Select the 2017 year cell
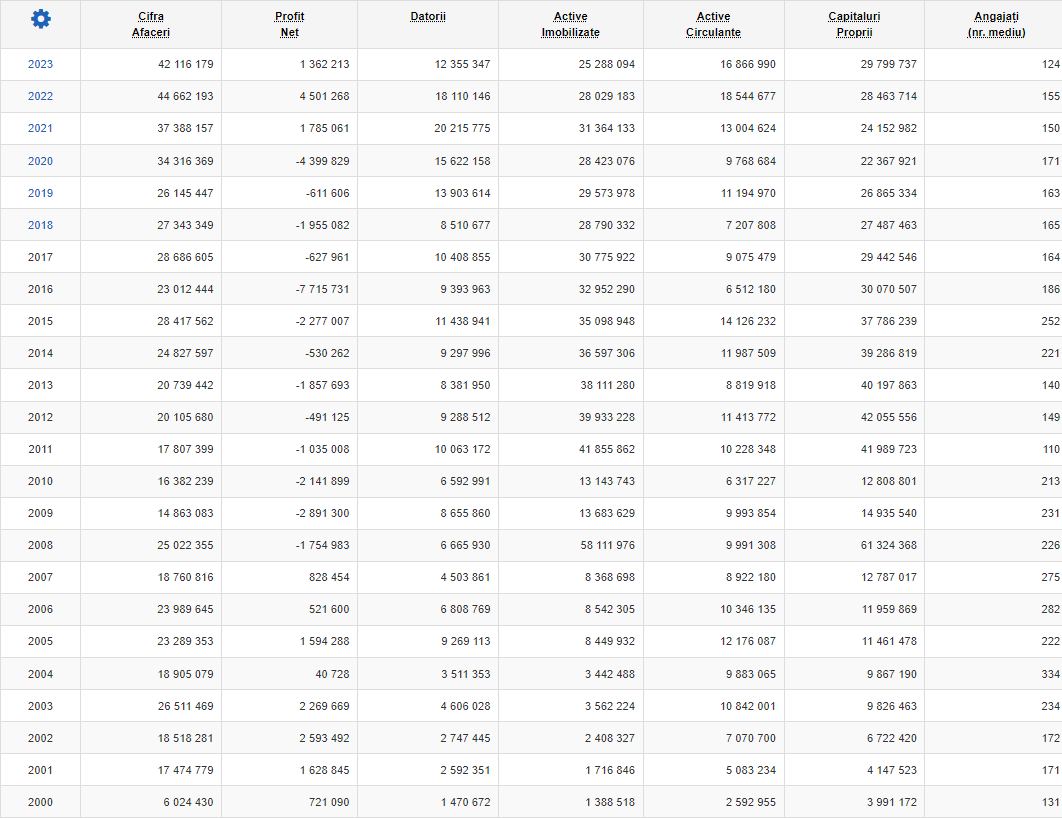1062x818 pixels. (40, 257)
